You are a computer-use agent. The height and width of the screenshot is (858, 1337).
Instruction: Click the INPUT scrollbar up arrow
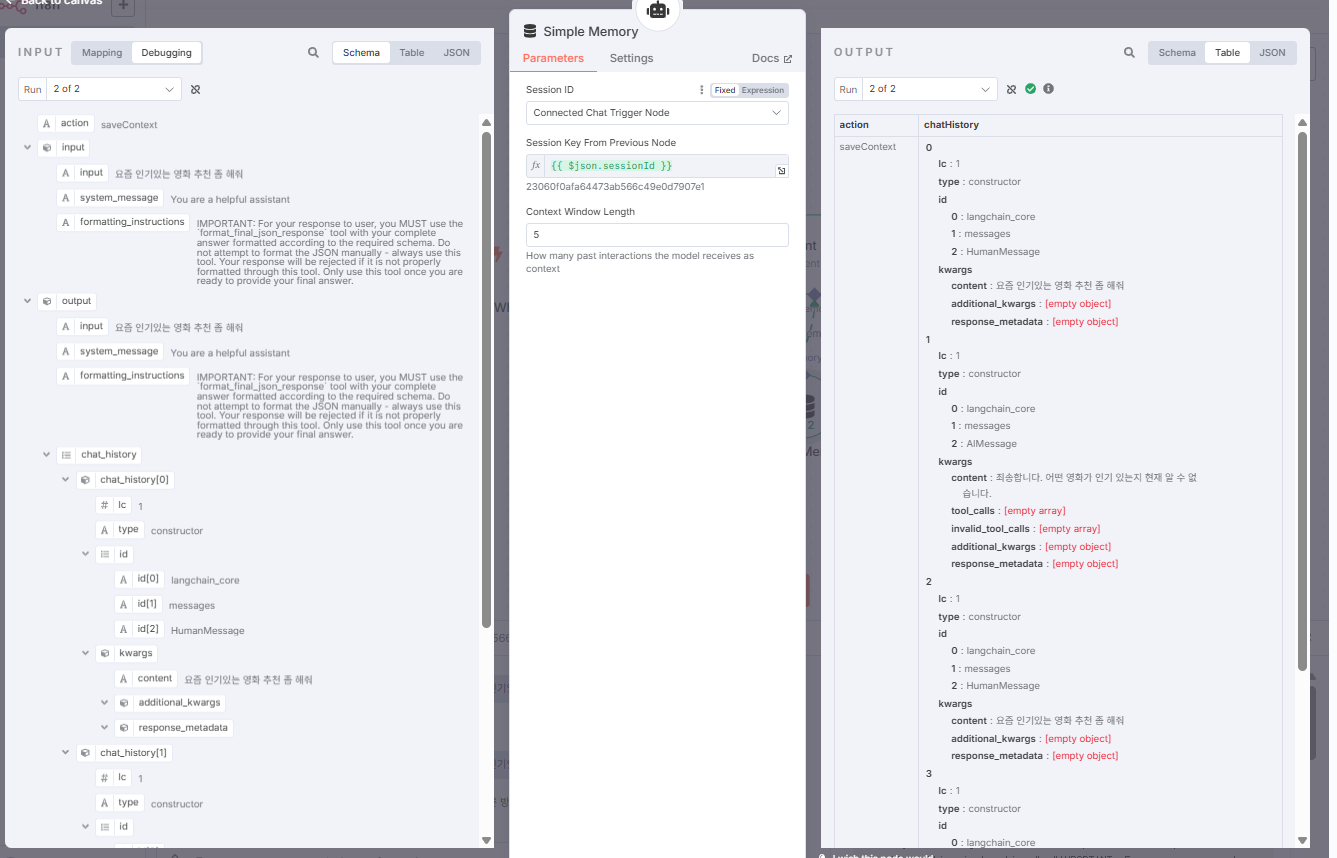click(486, 122)
